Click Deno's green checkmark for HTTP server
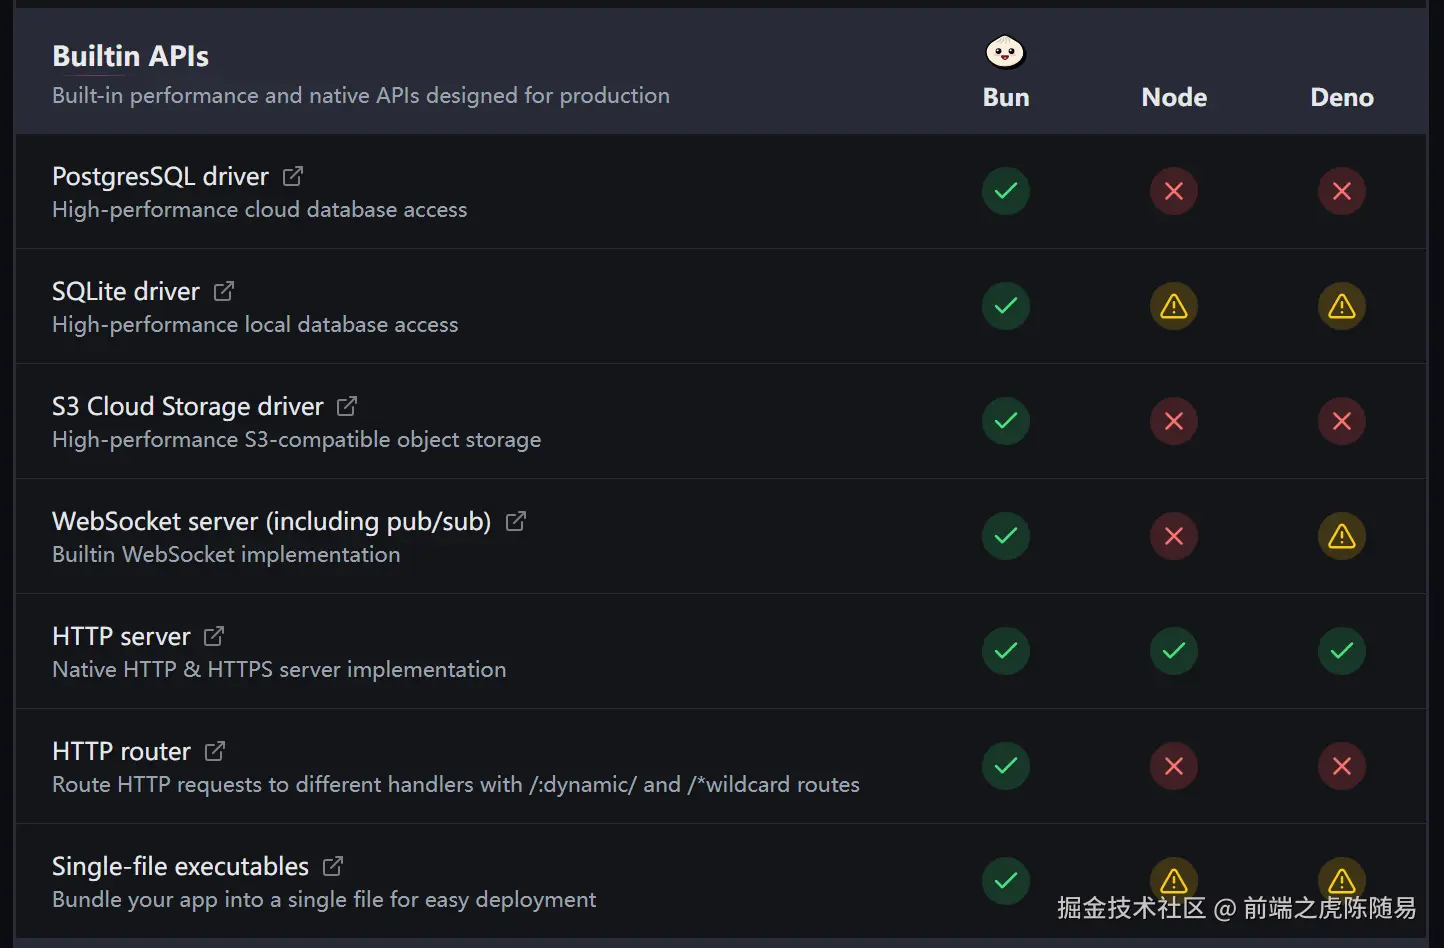The width and height of the screenshot is (1444, 948). click(1342, 651)
